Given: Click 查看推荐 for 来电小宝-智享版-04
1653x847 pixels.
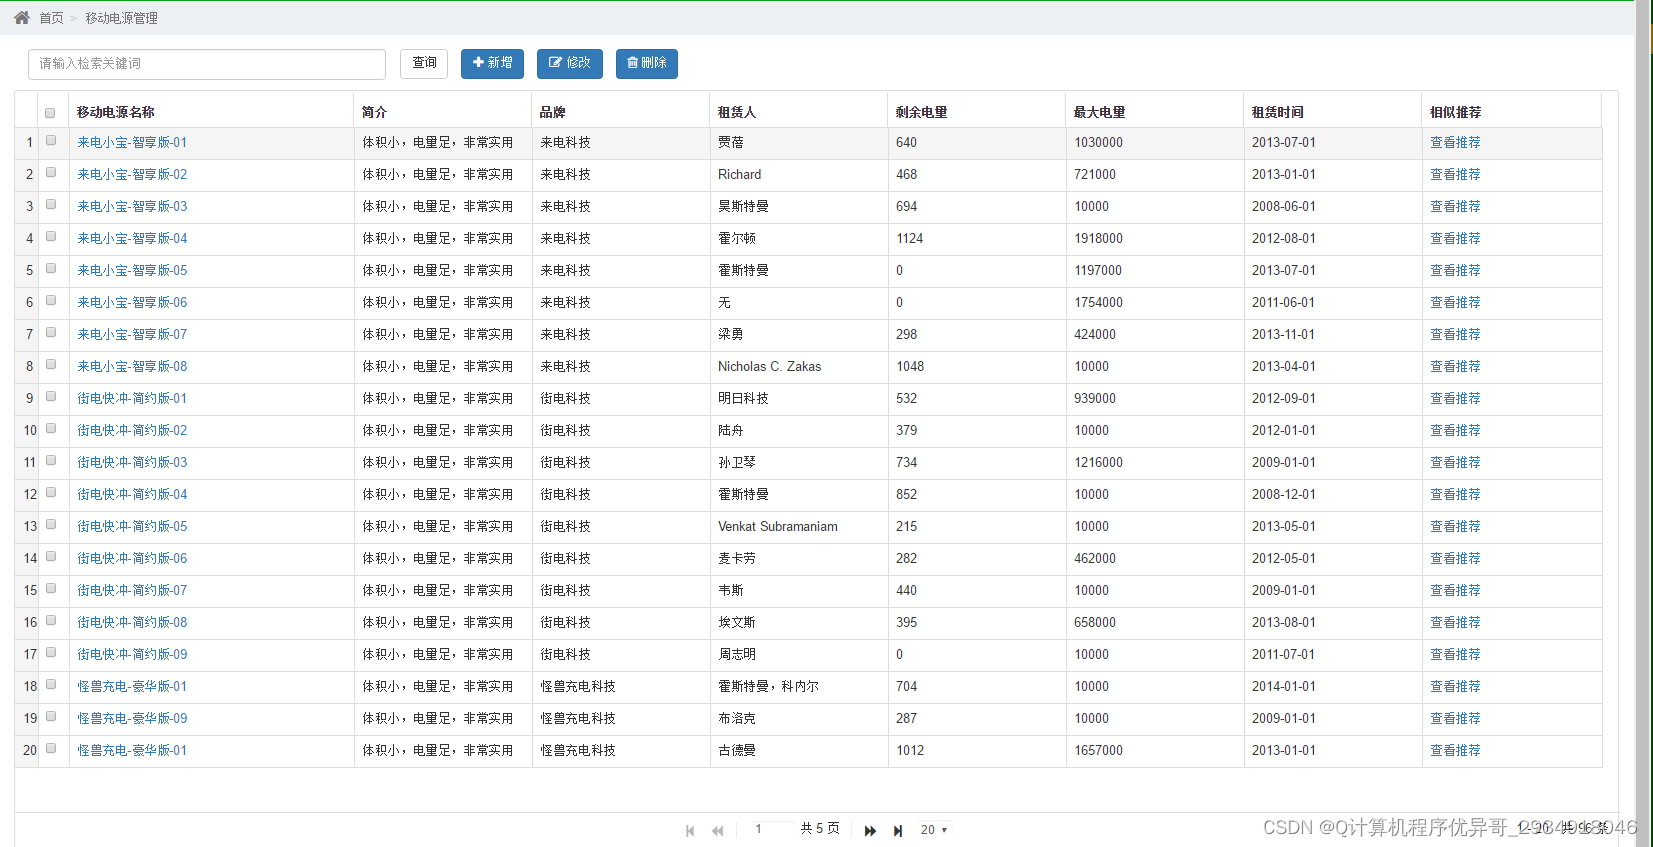Looking at the screenshot, I should pyautogui.click(x=1455, y=238).
